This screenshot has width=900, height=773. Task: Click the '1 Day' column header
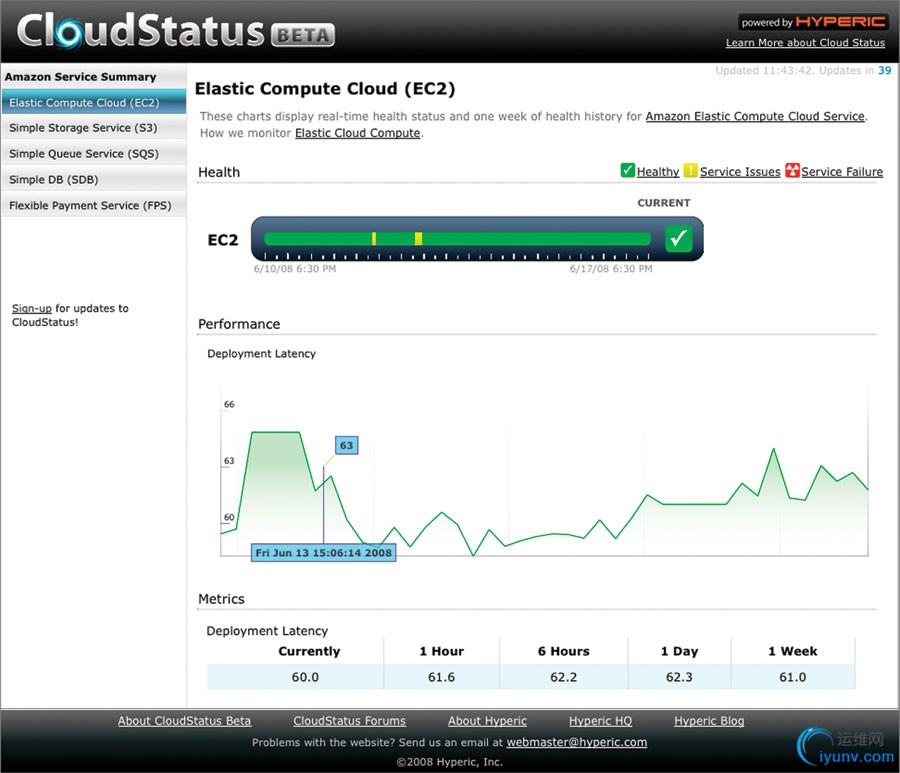[679, 651]
